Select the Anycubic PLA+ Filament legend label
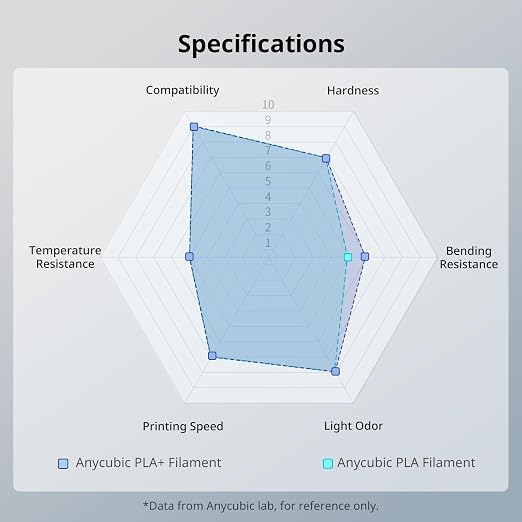522x522 pixels. (x=148, y=463)
